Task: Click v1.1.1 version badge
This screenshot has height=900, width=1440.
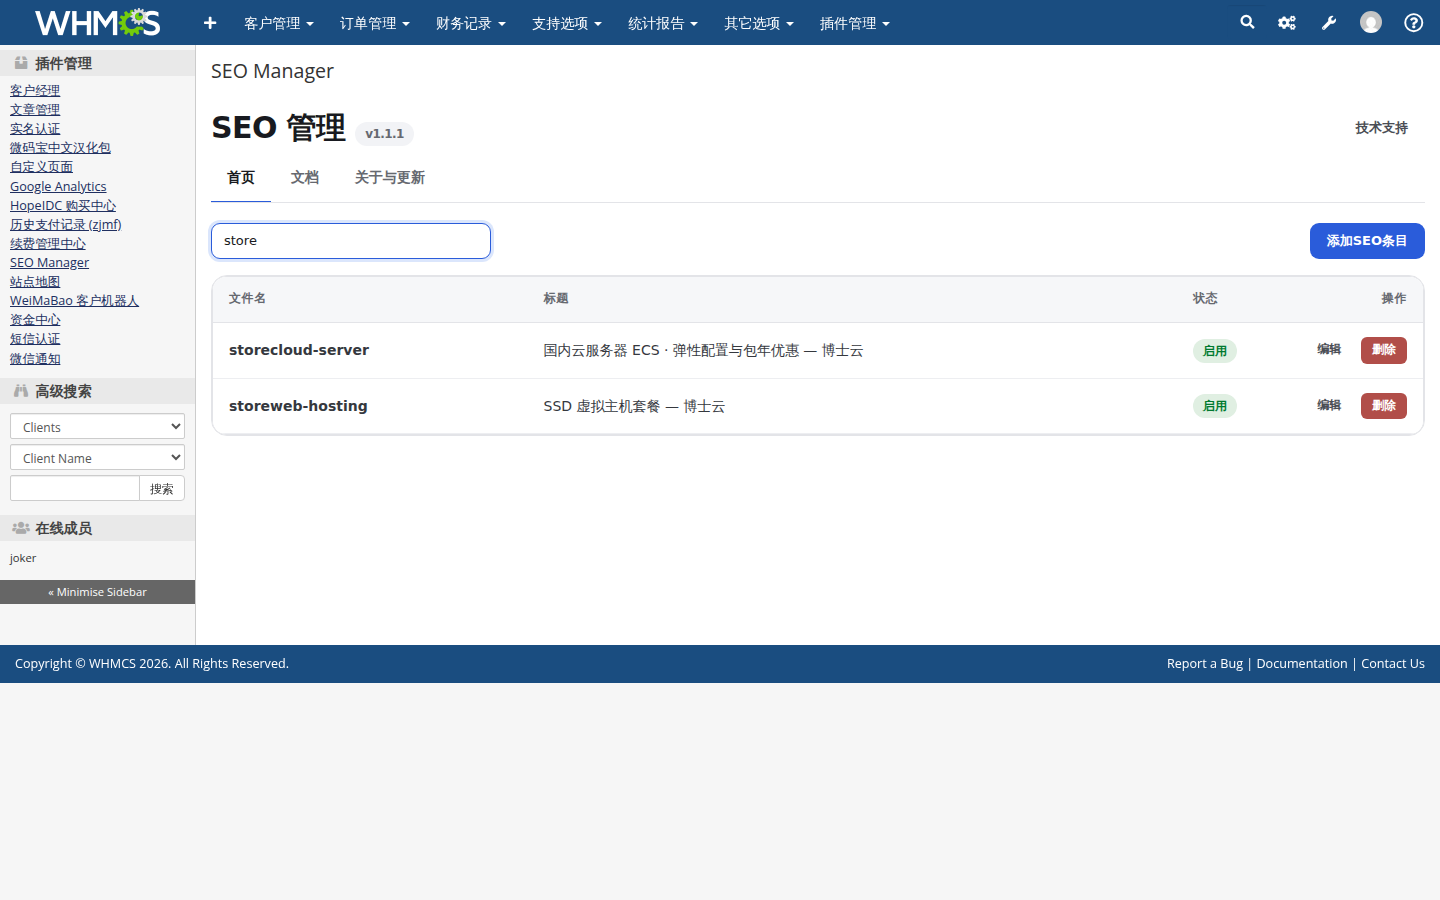Action: pos(384,133)
